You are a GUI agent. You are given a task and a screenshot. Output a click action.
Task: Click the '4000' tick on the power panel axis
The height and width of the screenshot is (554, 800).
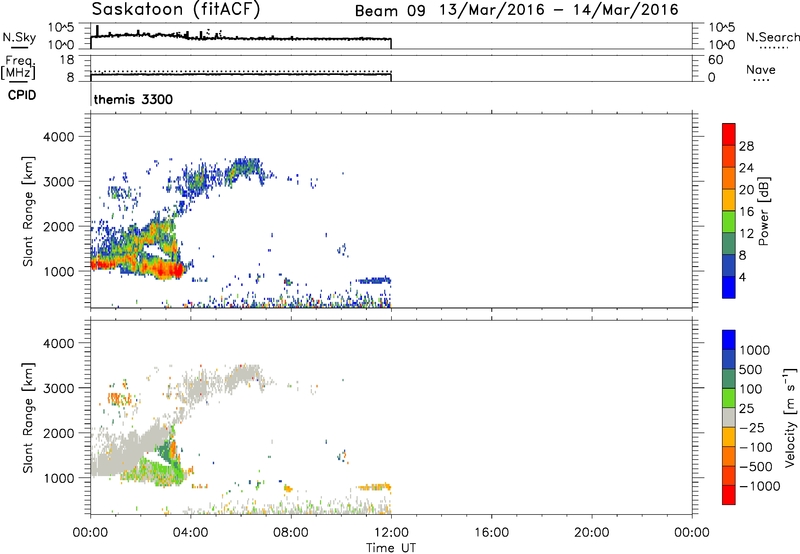[x=59, y=137]
